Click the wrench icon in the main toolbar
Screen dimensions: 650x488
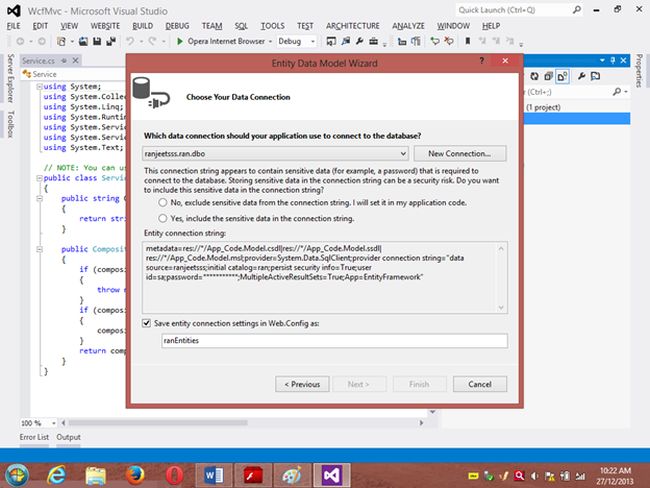pos(359,41)
